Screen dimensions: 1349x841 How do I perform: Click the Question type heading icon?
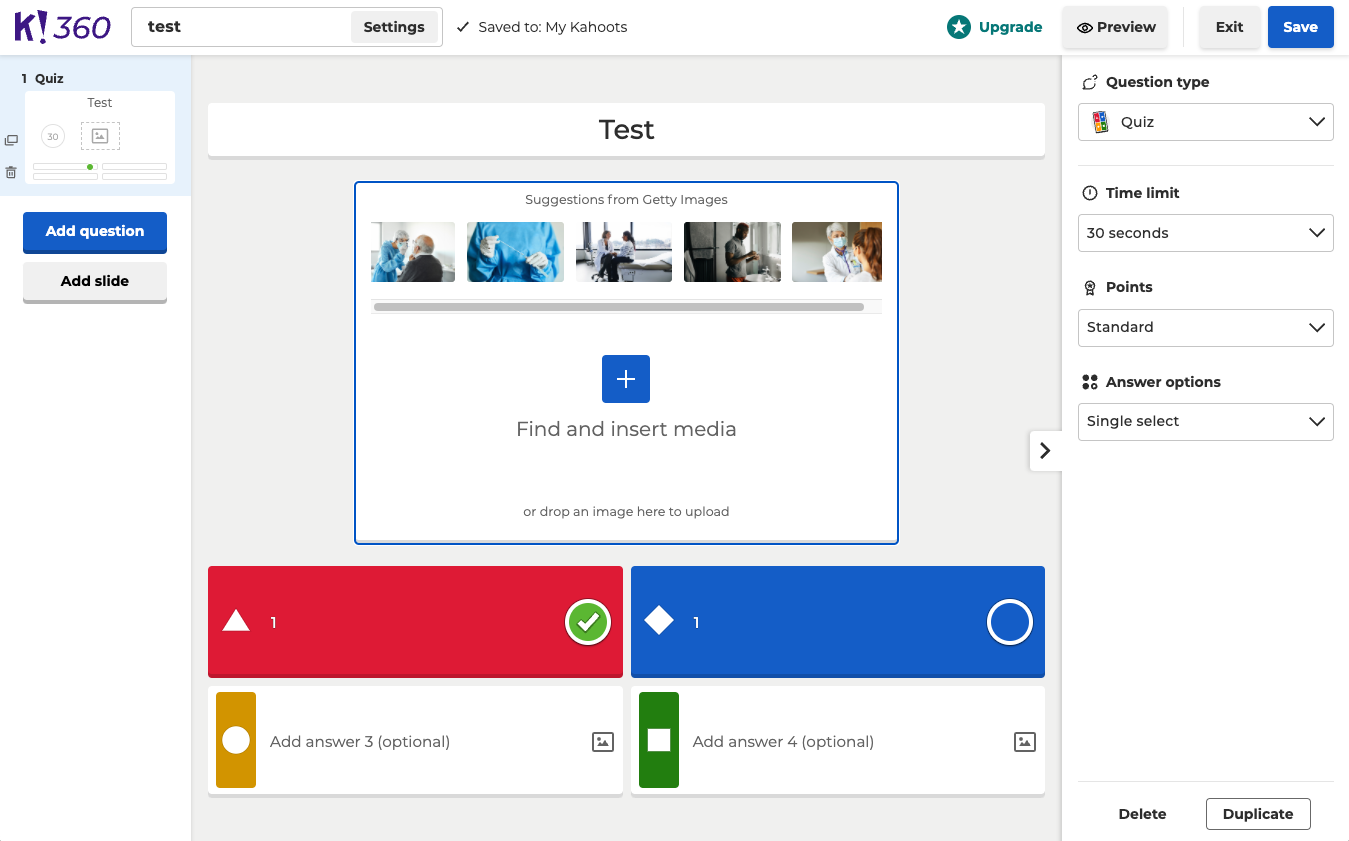pyautogui.click(x=1090, y=82)
